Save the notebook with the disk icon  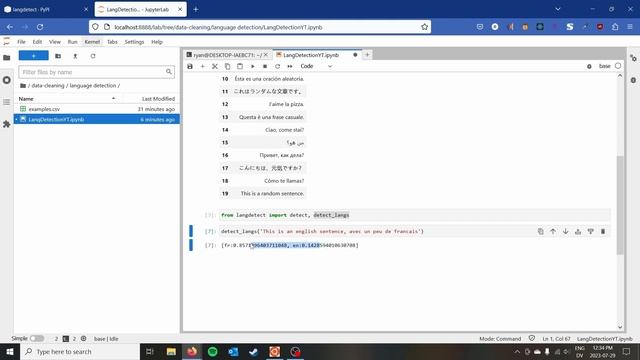click(x=190, y=66)
